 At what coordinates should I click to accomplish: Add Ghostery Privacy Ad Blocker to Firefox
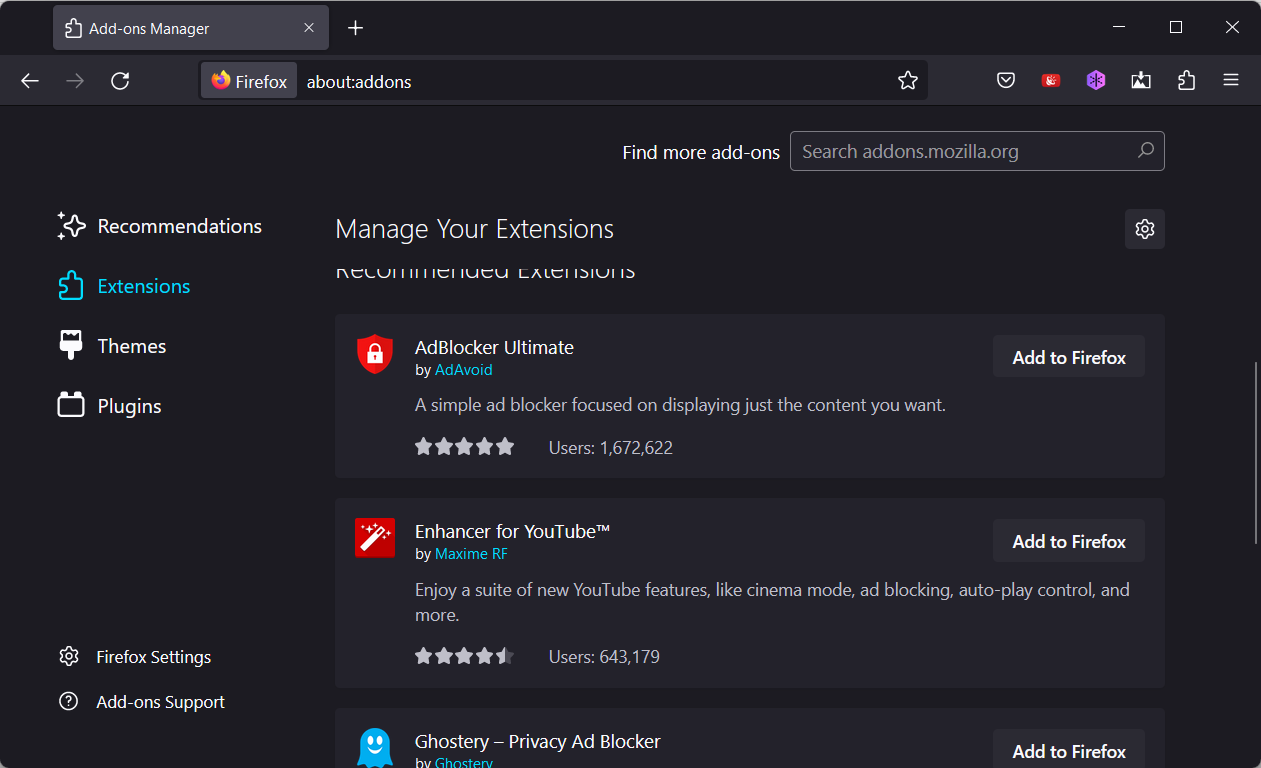coord(1069,751)
